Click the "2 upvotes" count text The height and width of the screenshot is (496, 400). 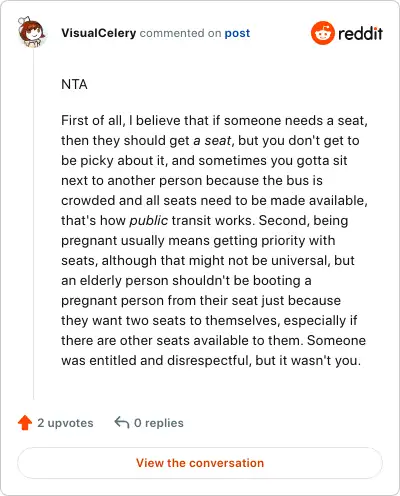65,423
